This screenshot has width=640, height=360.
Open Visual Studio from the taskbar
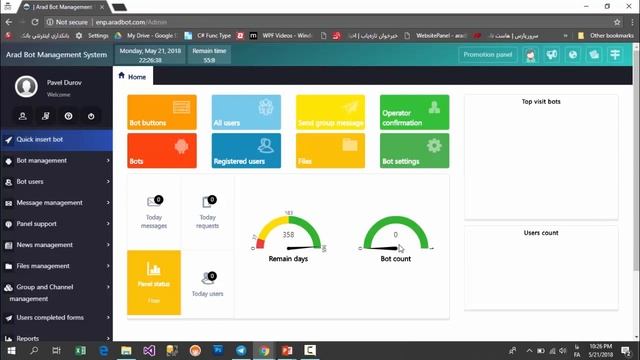[149, 350]
